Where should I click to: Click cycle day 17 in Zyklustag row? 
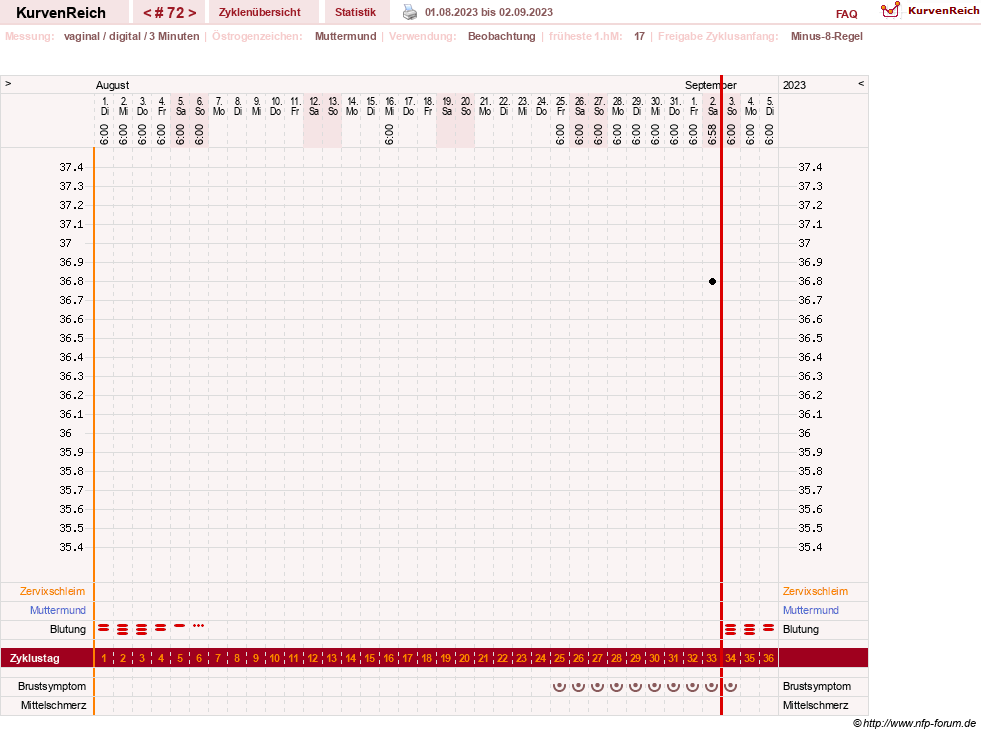[407, 658]
